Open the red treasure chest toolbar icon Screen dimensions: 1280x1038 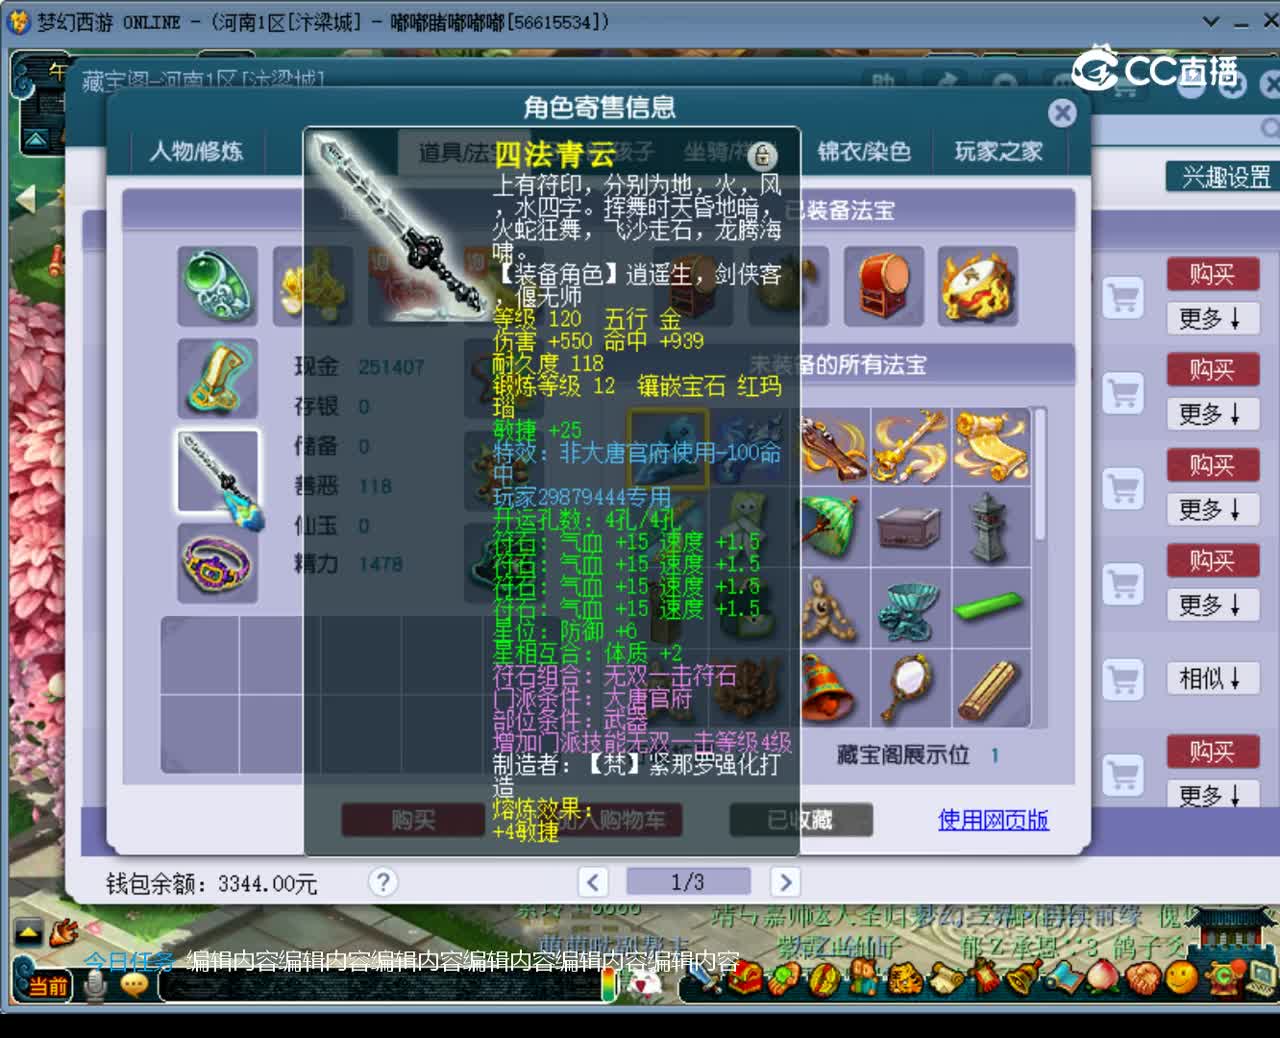pos(745,981)
